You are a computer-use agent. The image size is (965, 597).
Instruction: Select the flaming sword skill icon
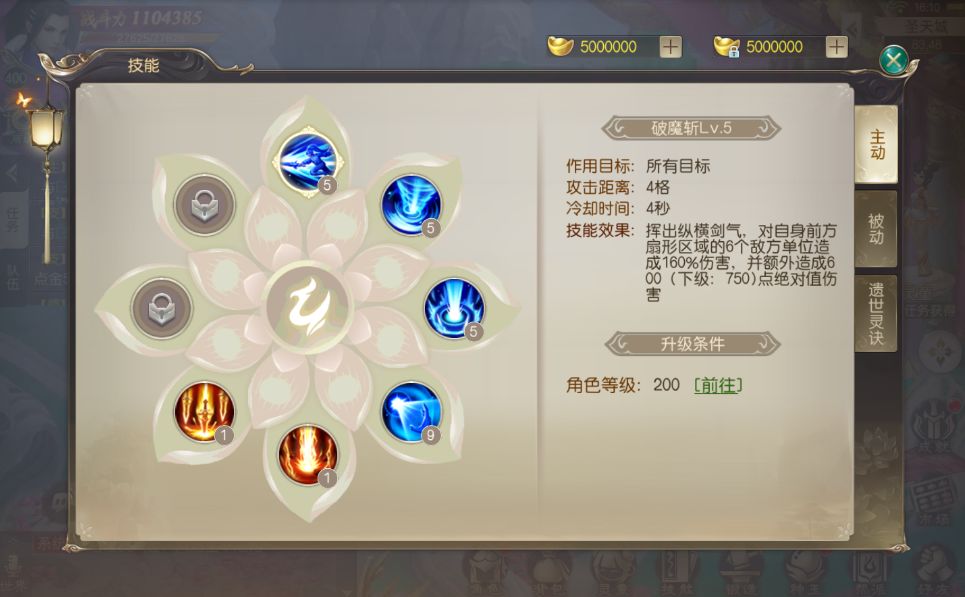pyautogui.click(x=204, y=412)
